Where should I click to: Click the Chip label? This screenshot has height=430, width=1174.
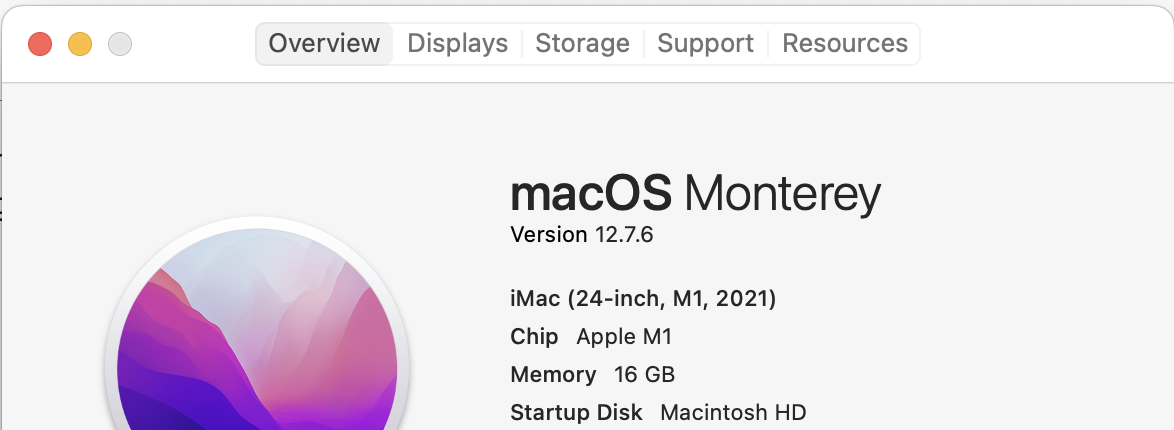click(534, 337)
